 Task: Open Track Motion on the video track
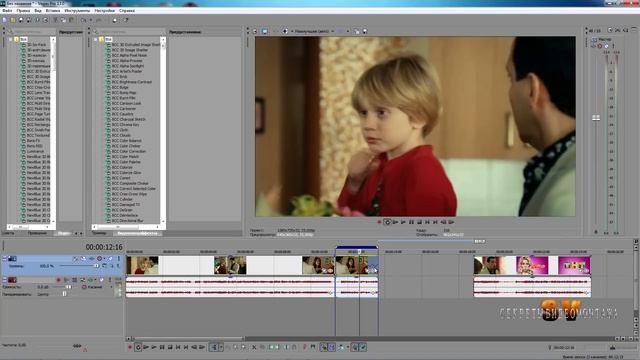point(83,258)
